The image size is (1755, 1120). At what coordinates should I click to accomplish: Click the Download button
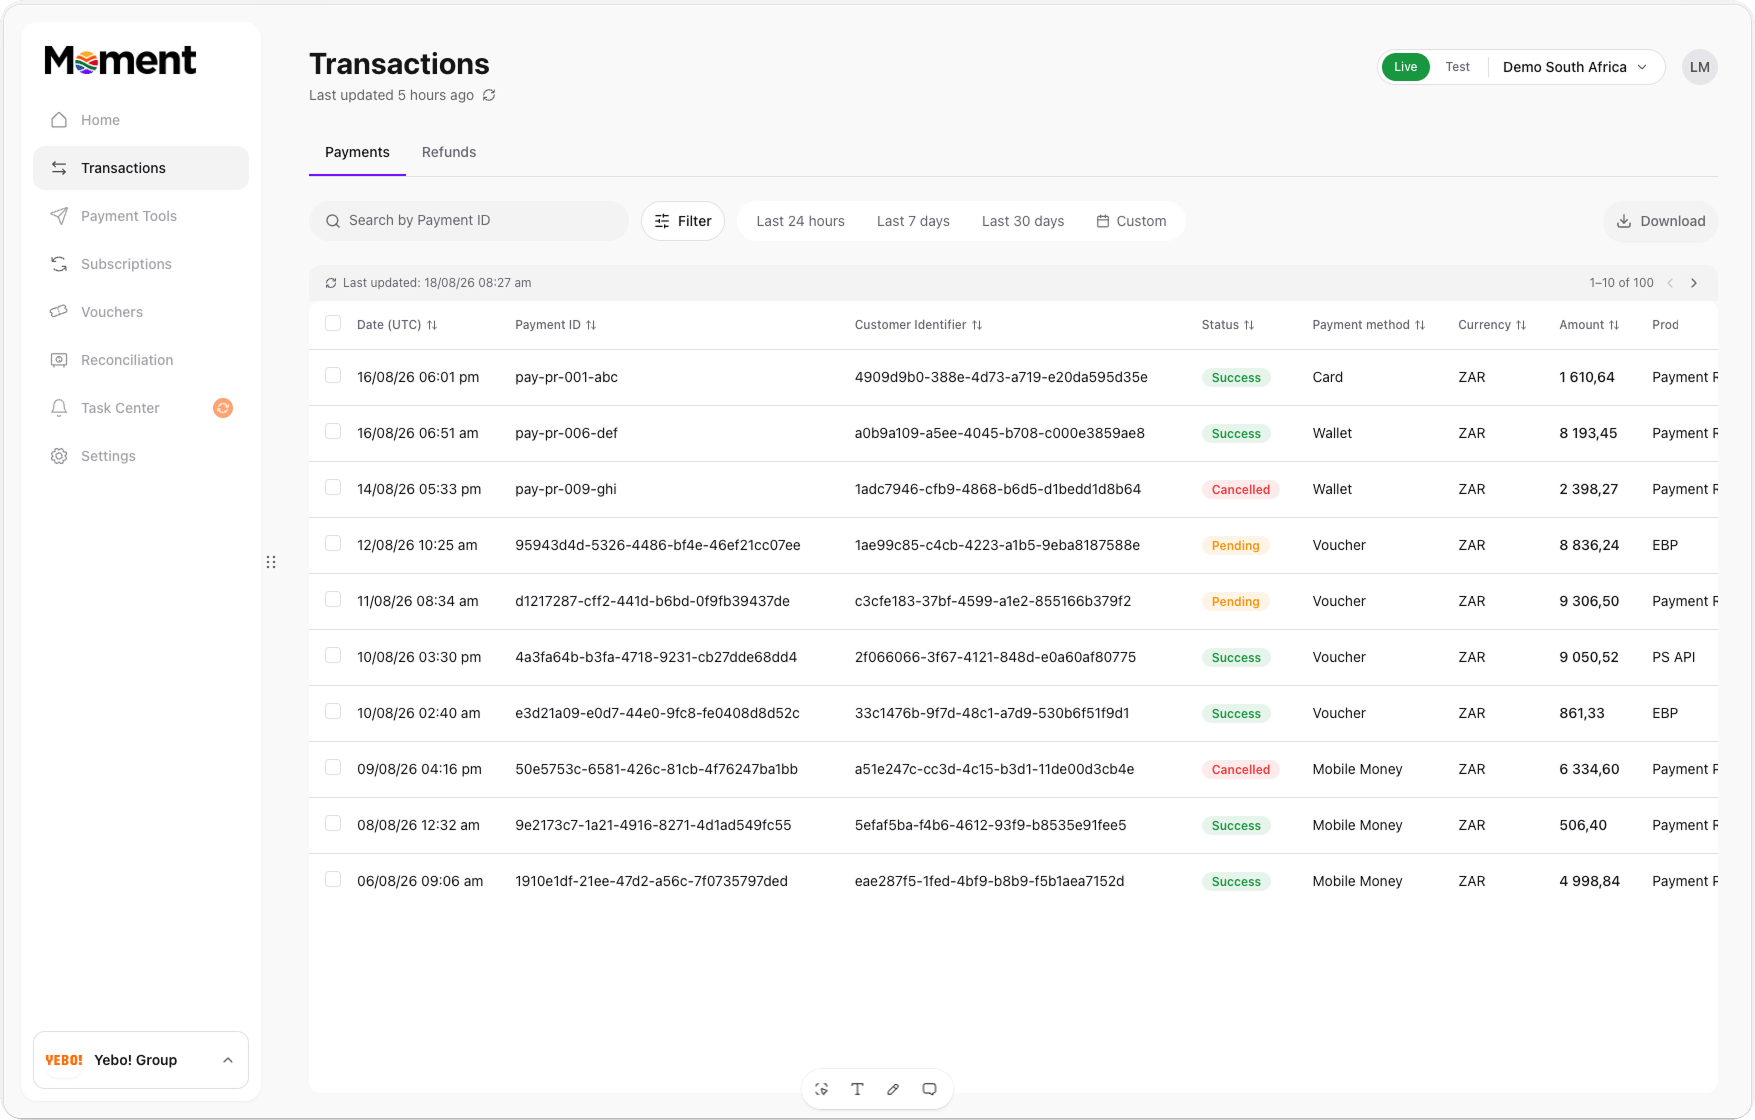pos(1661,221)
